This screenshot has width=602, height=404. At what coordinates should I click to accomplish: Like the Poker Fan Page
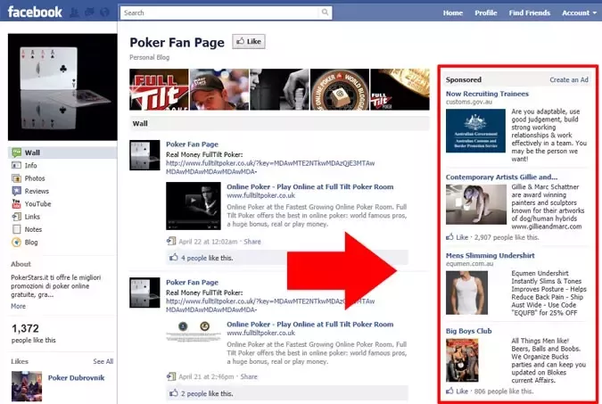click(247, 42)
